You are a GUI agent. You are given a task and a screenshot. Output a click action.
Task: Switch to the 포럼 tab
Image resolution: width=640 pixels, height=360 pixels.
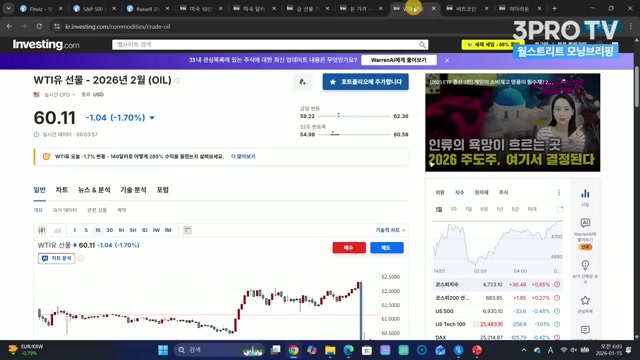(162, 190)
